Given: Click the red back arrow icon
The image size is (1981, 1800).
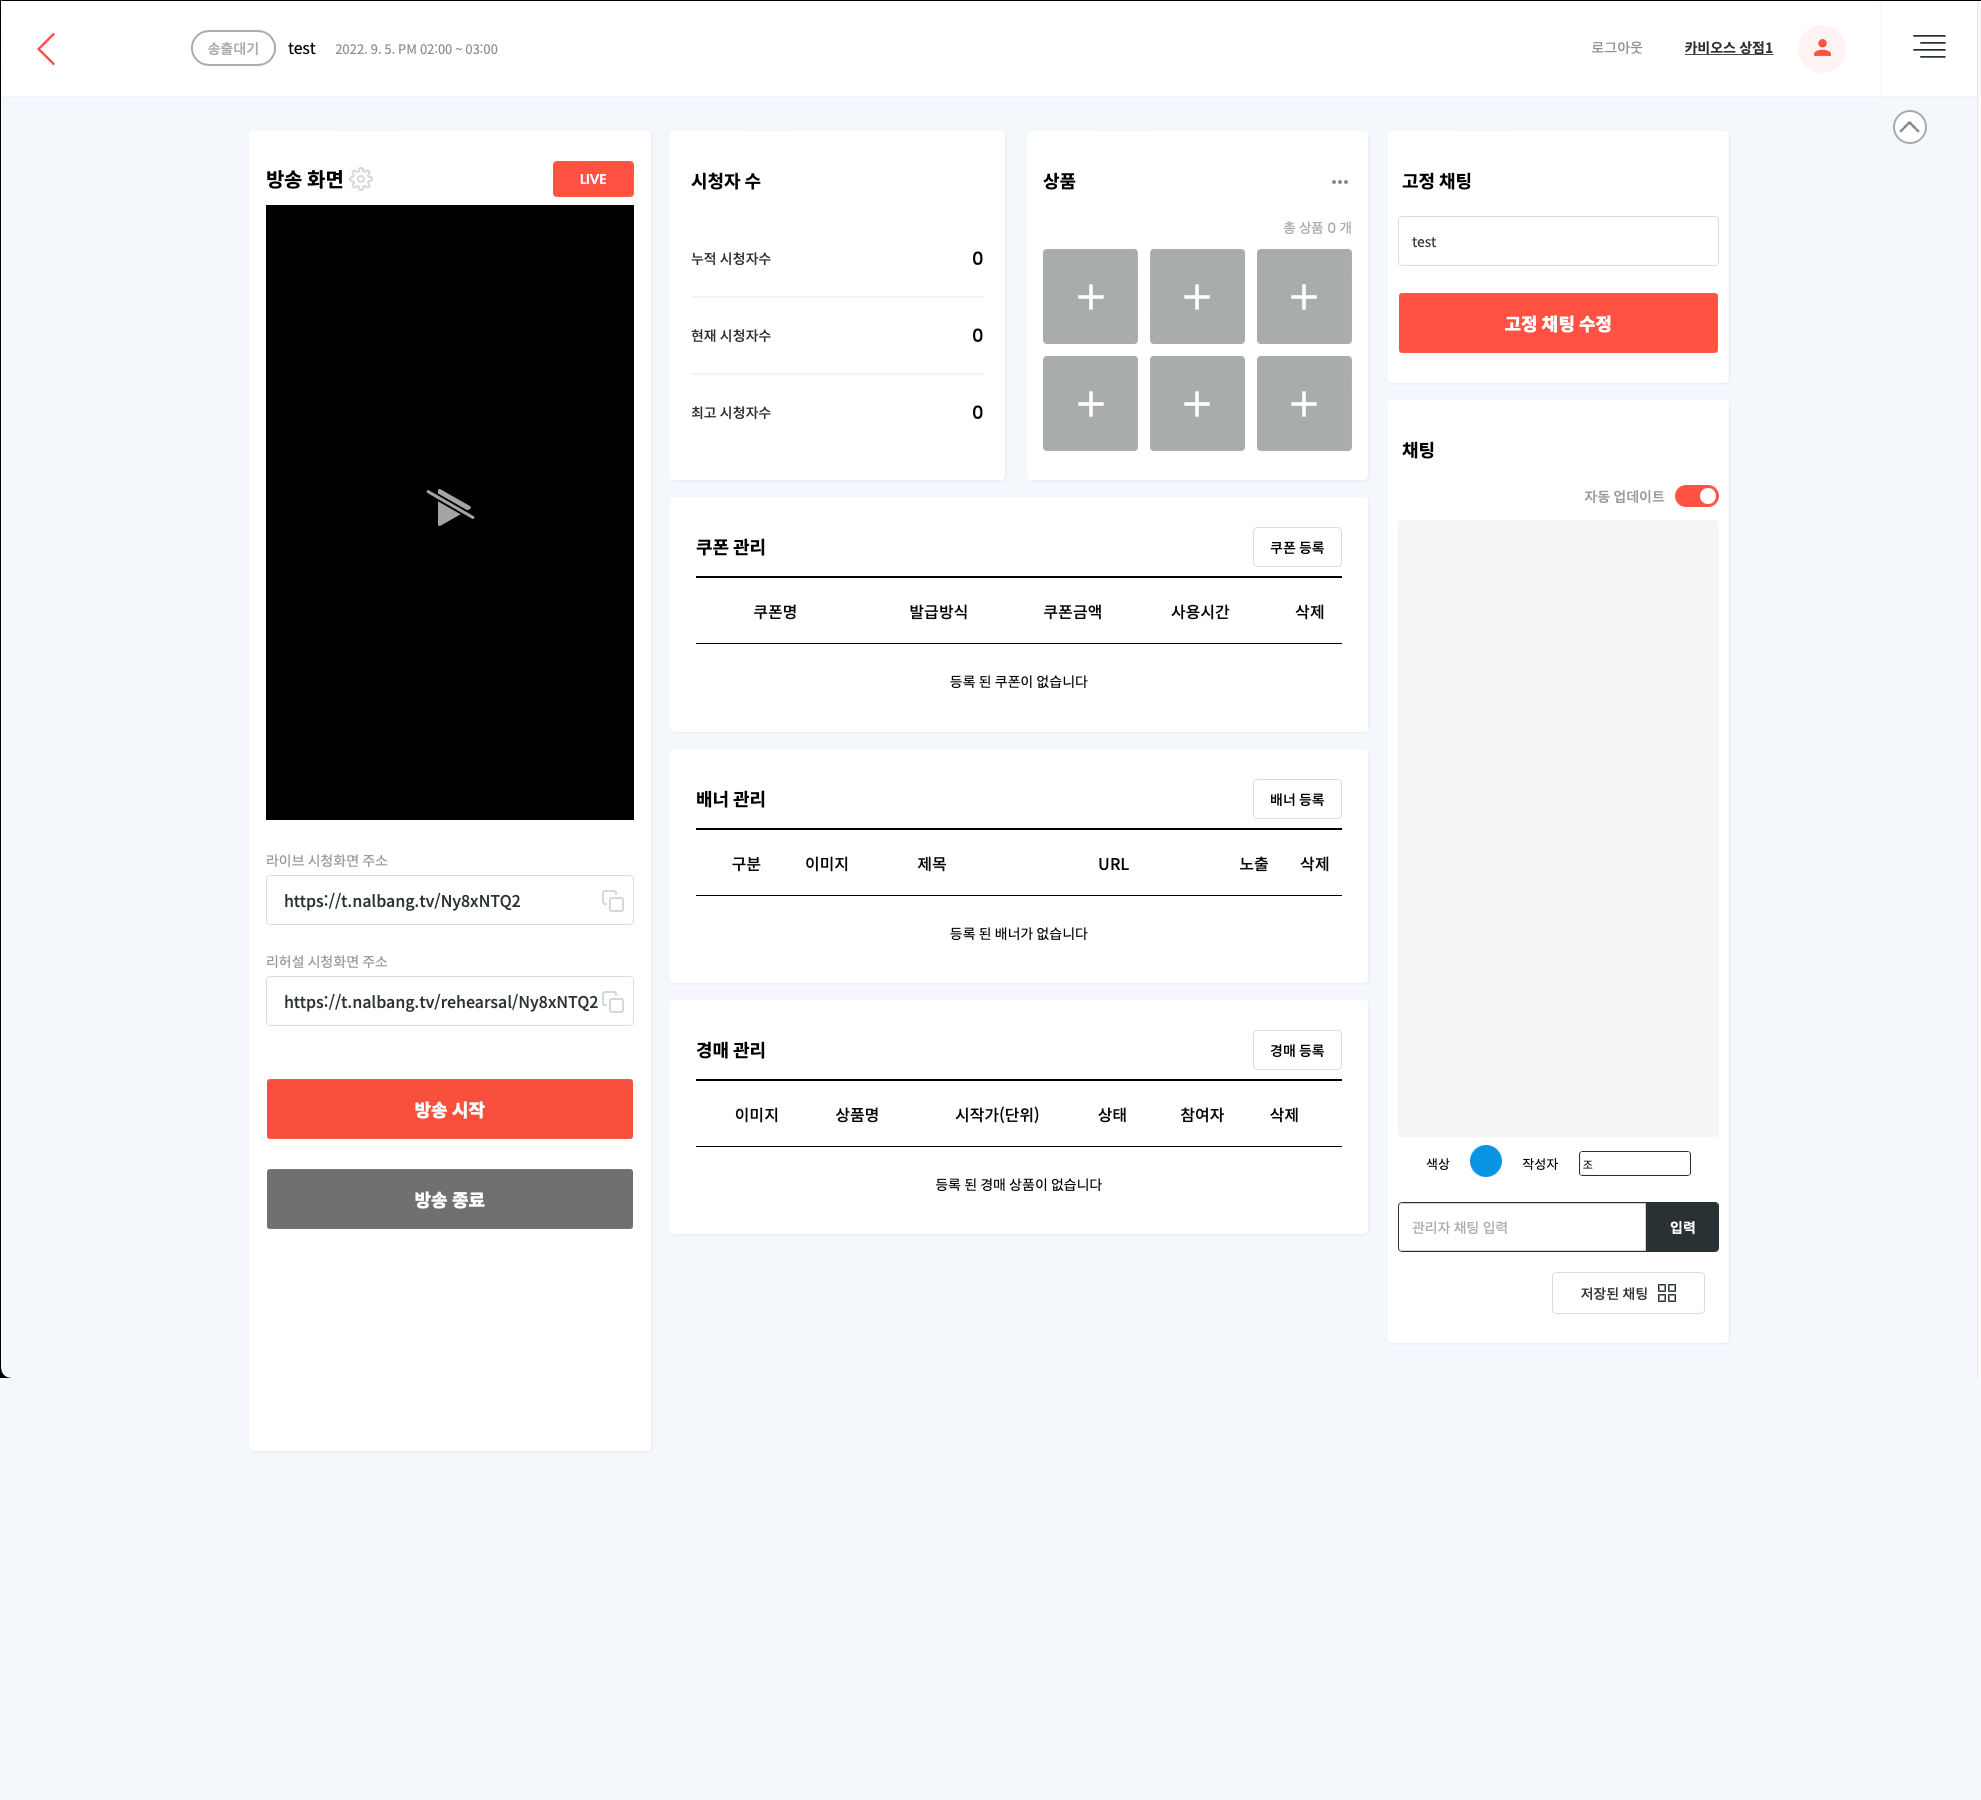Looking at the screenshot, I should click(x=46, y=49).
